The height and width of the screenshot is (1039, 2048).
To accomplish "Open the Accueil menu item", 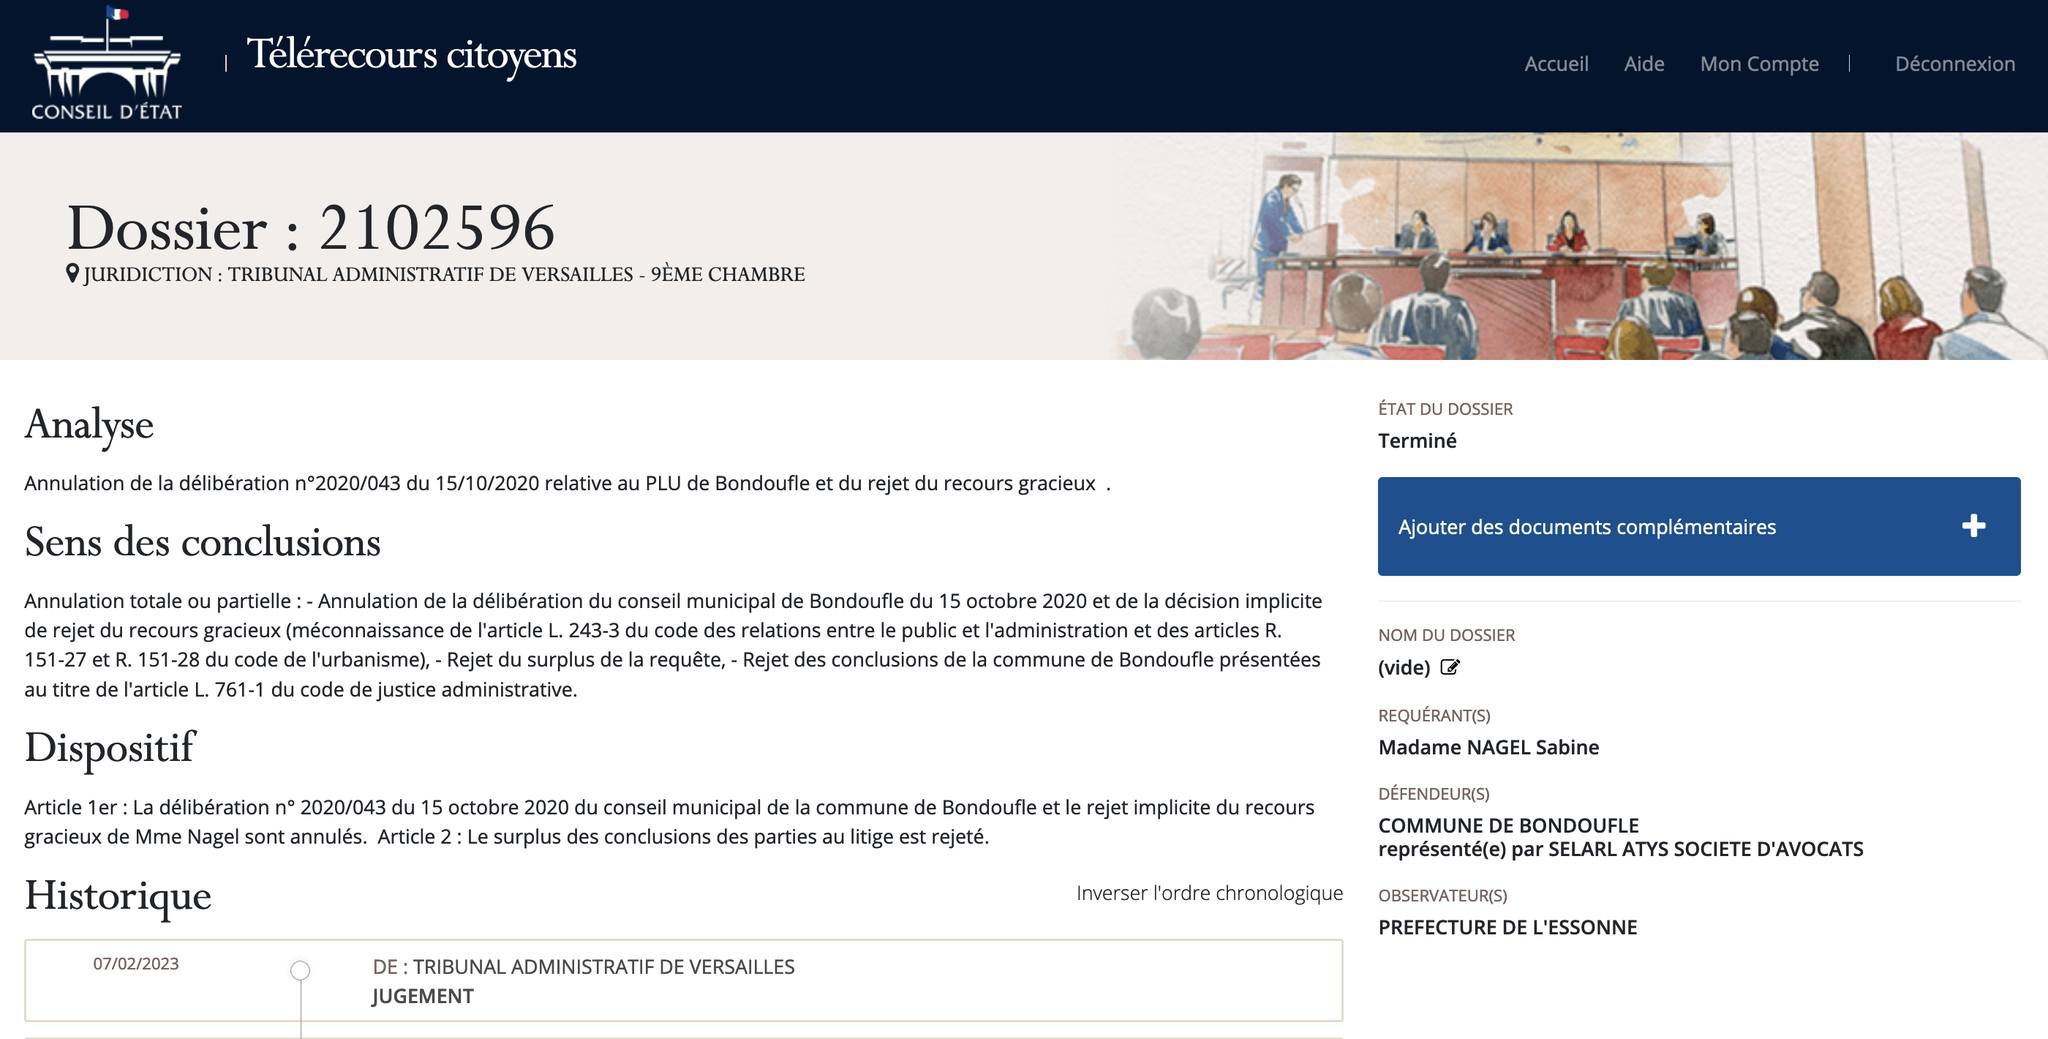I will coord(1555,64).
